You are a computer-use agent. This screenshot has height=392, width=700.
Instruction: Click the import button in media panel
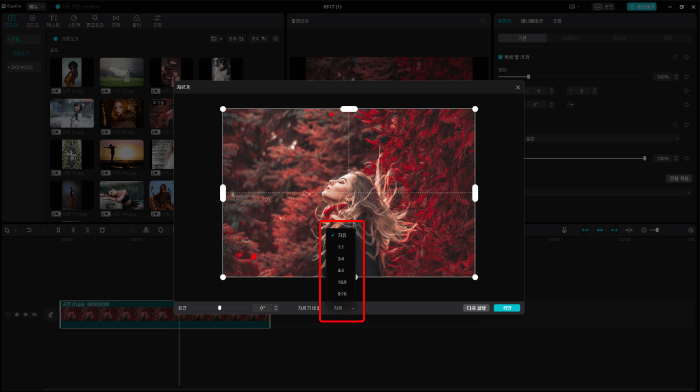click(x=66, y=39)
